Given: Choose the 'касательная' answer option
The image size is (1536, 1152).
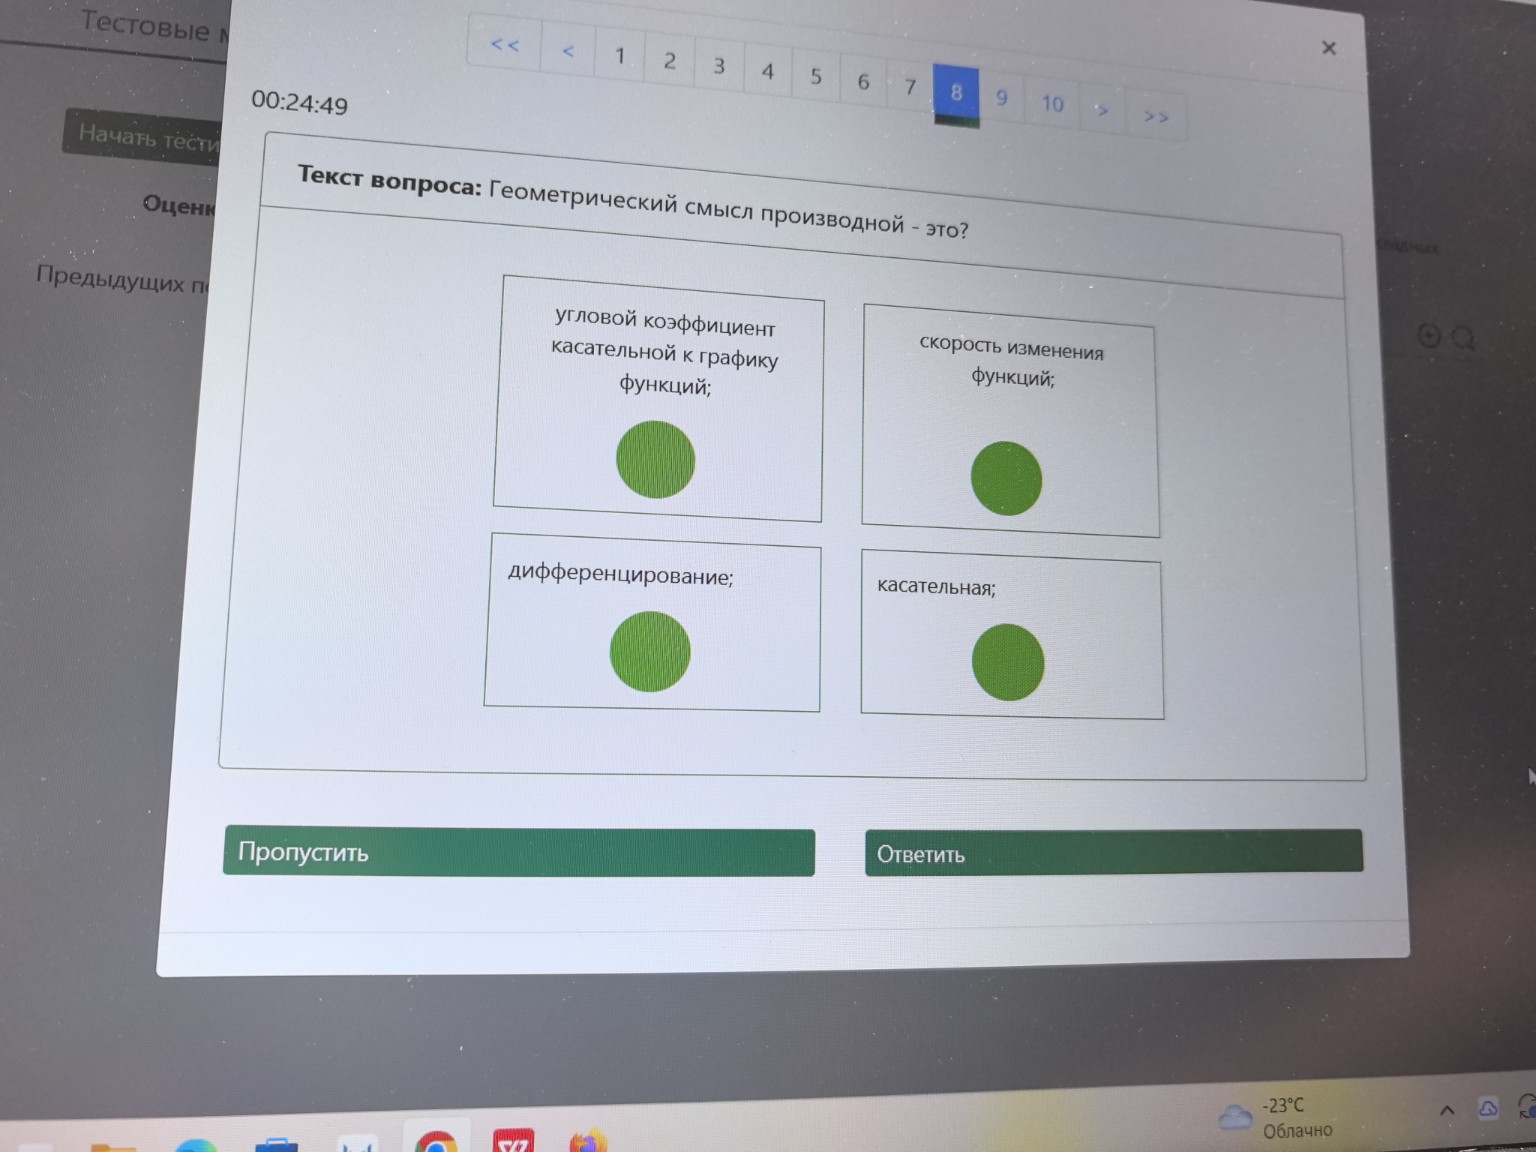Looking at the screenshot, I should 1008,662.
